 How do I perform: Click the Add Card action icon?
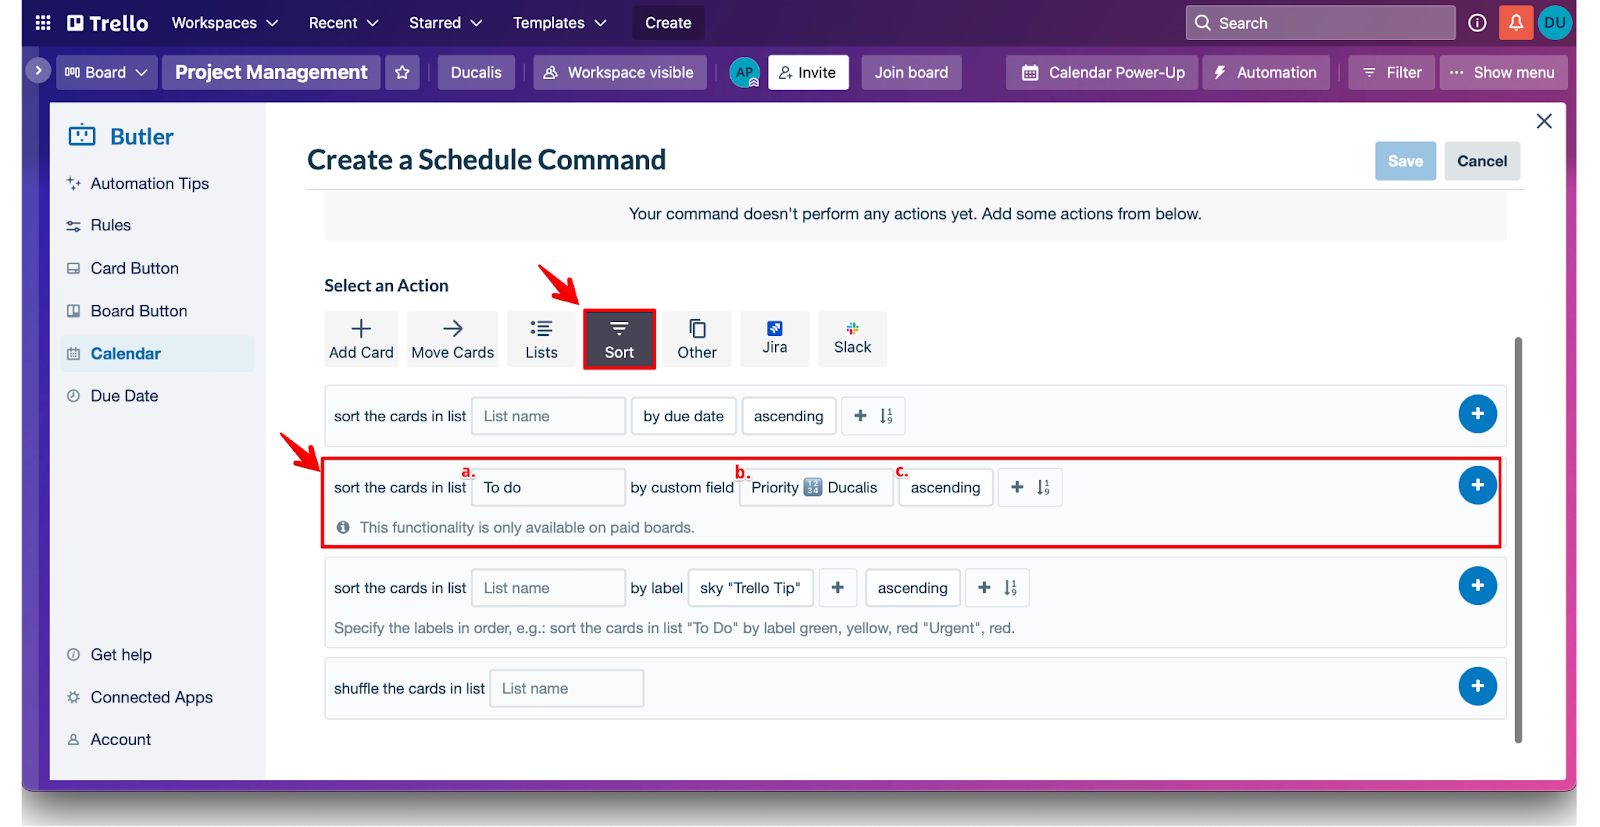tap(361, 339)
